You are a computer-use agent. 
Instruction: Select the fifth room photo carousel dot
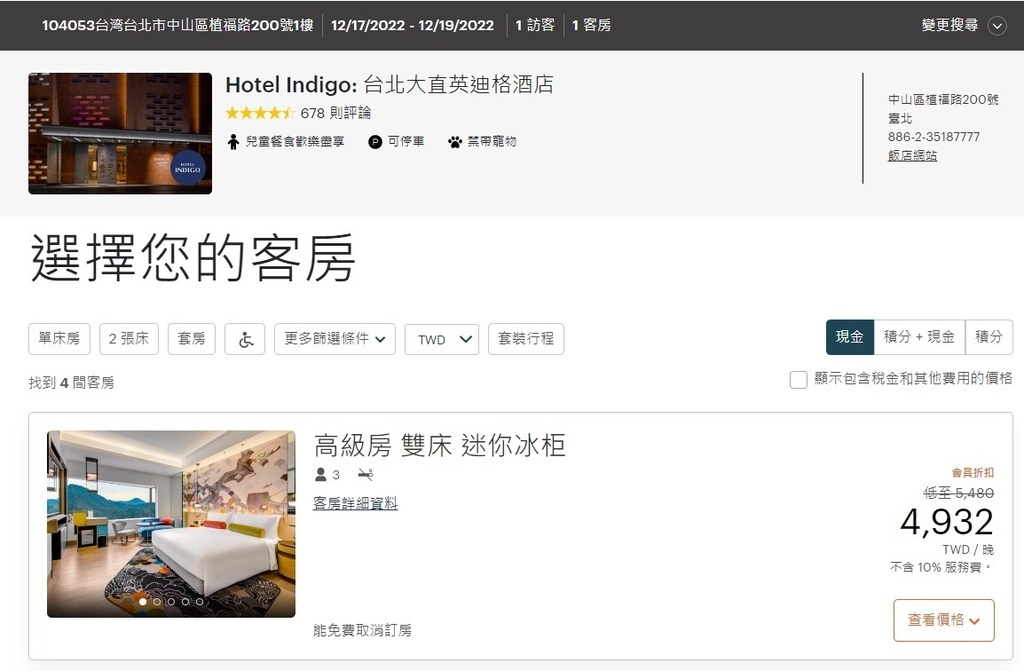[x=200, y=602]
